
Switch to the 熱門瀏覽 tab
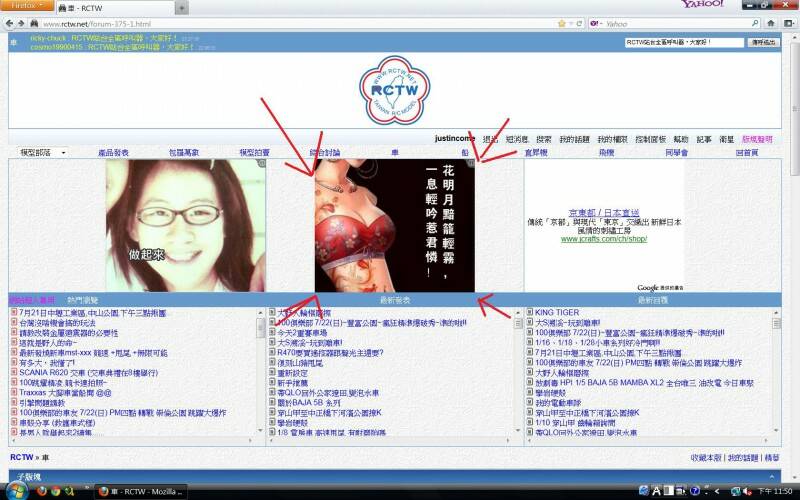83,300
